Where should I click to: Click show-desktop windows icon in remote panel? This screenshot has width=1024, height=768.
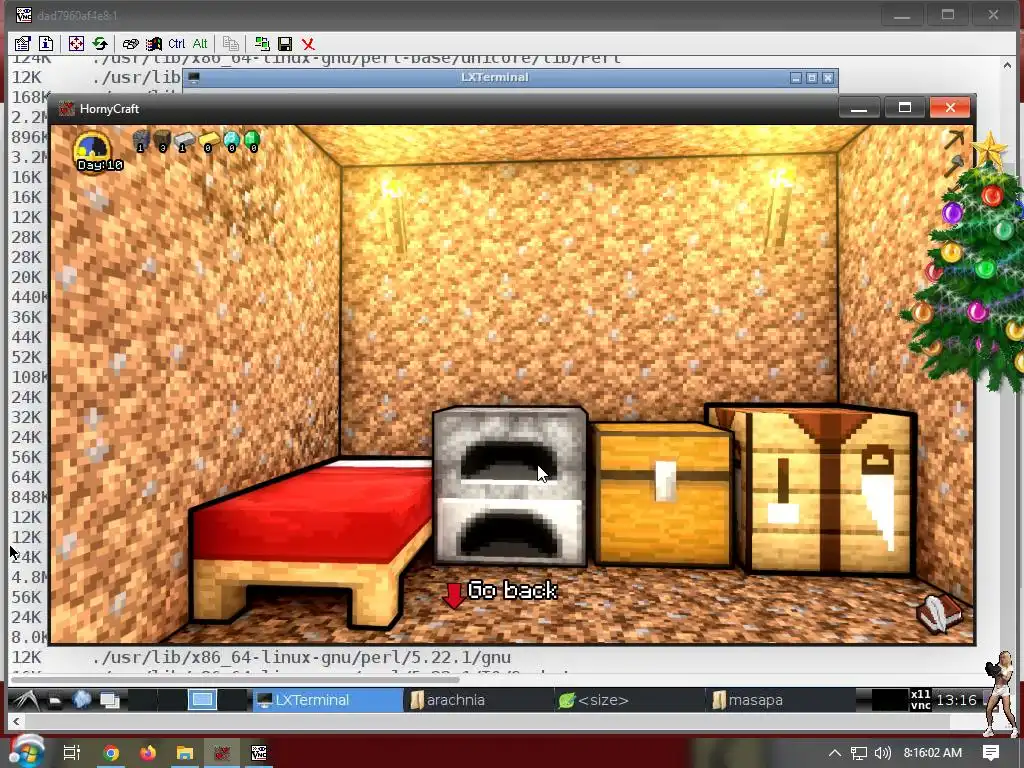click(110, 700)
